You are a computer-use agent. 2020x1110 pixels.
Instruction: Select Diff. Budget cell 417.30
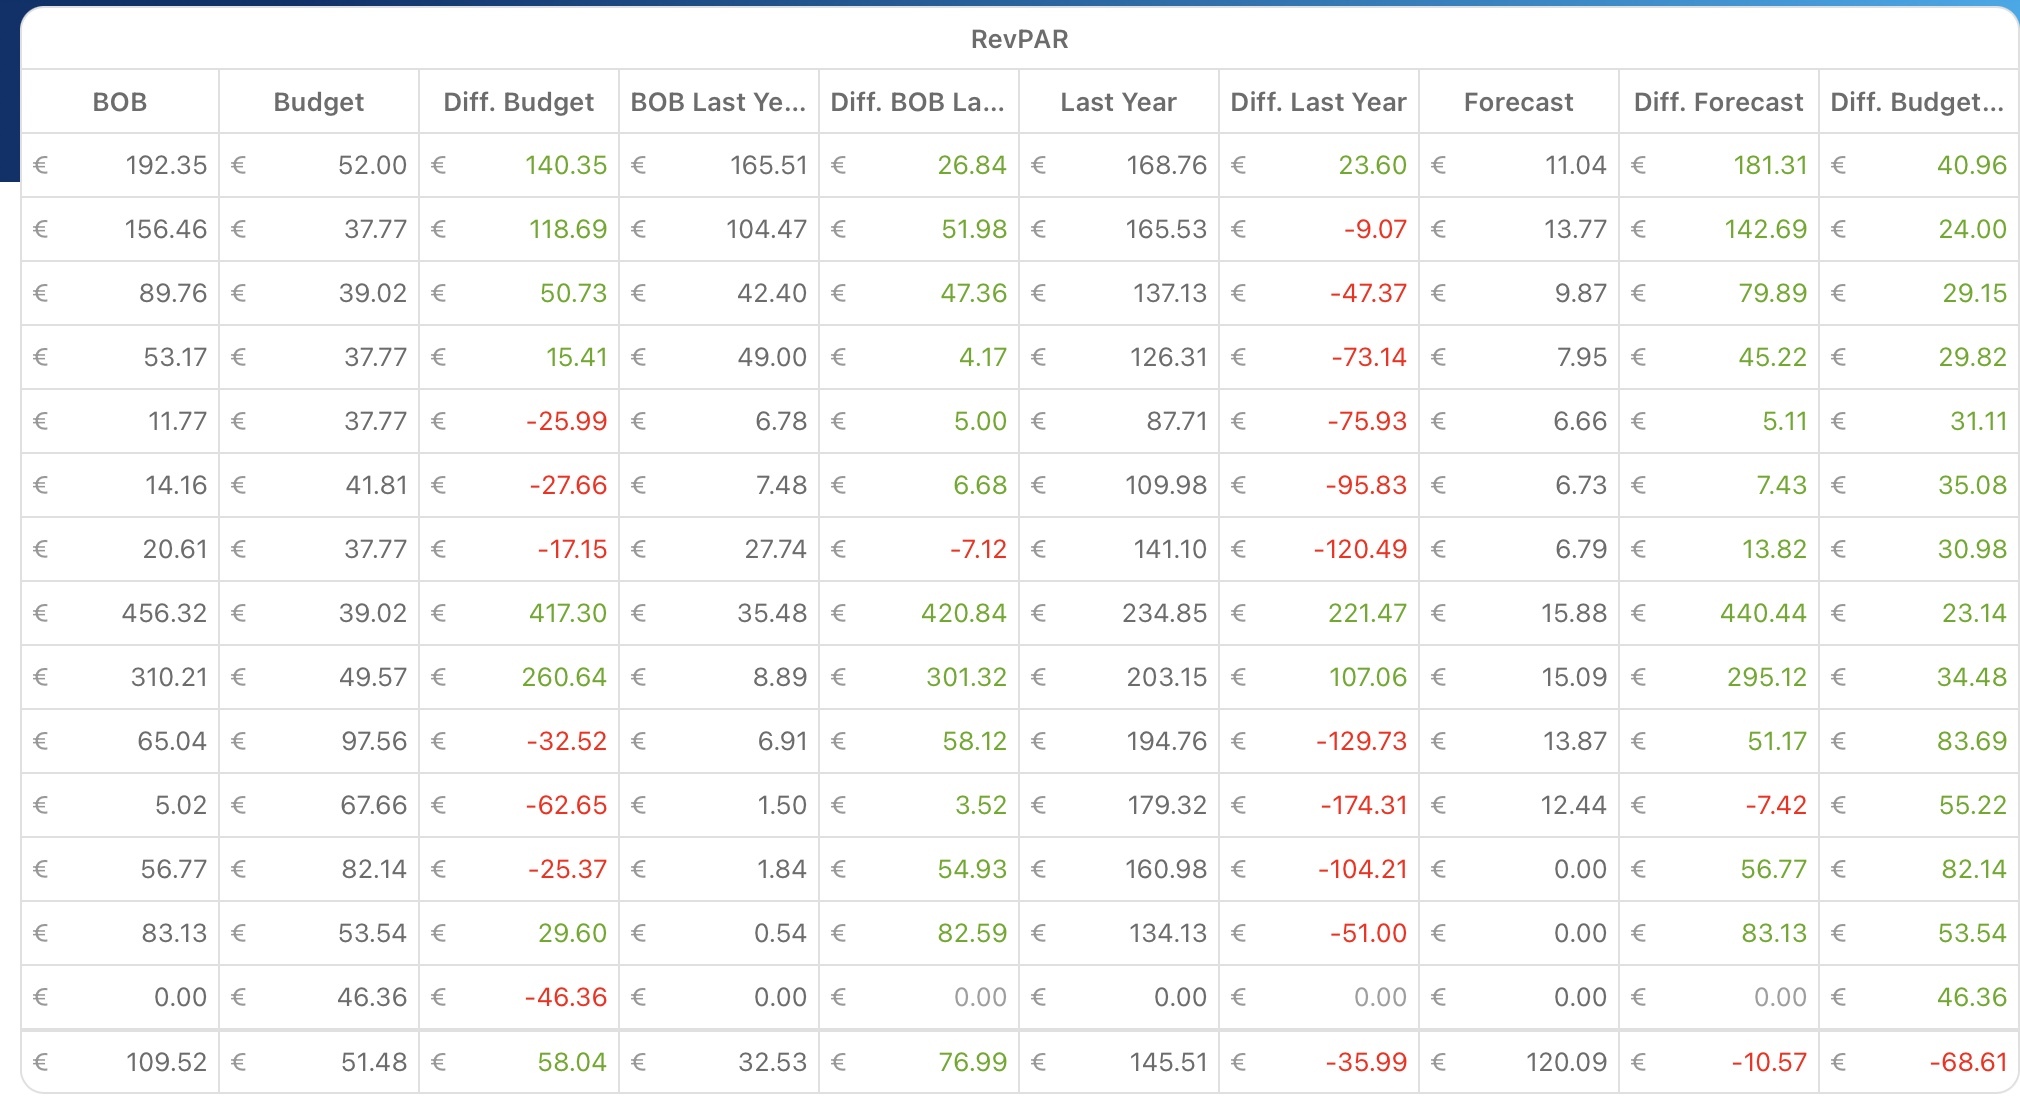[x=567, y=613]
